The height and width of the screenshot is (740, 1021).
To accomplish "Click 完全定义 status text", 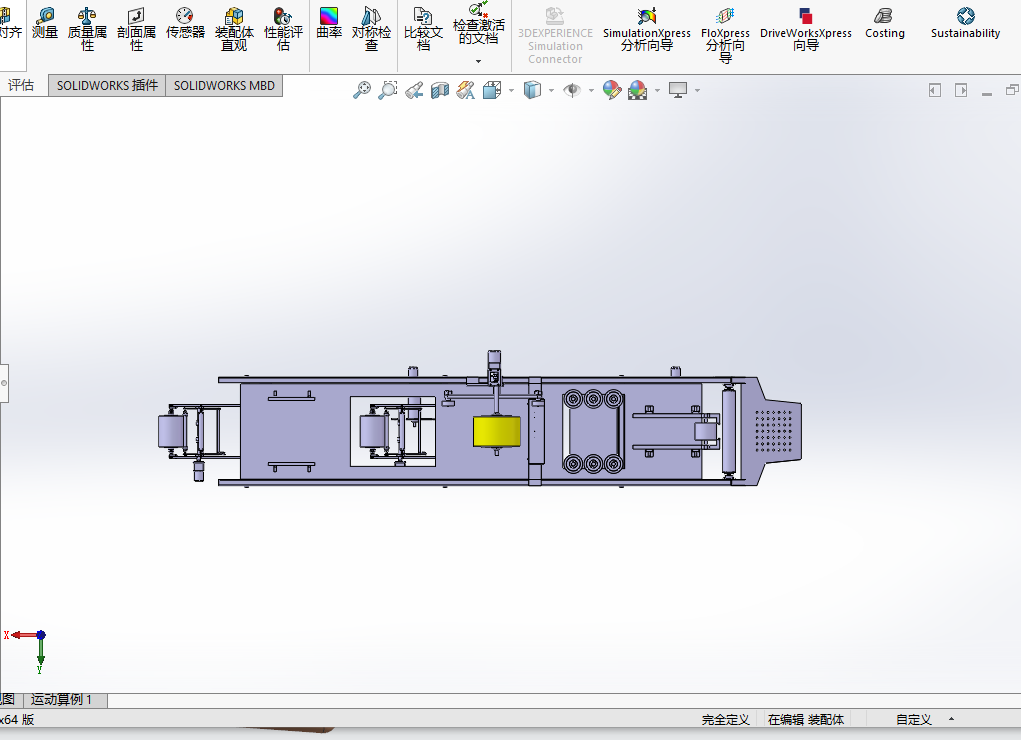I will coord(725,720).
